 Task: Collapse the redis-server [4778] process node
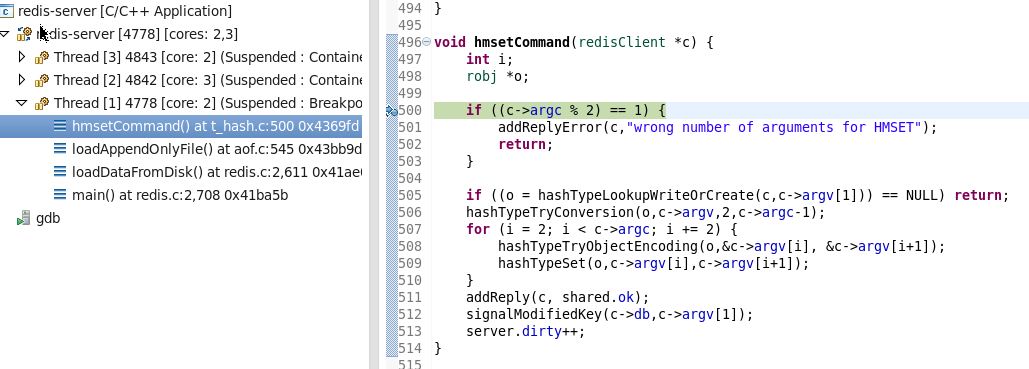tap(5, 34)
